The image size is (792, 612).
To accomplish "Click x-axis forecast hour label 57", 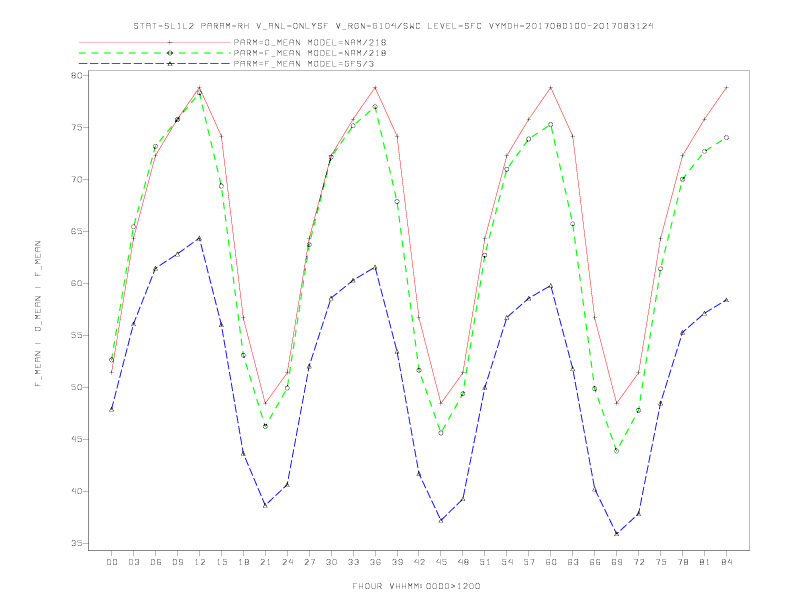I will click(x=529, y=562).
